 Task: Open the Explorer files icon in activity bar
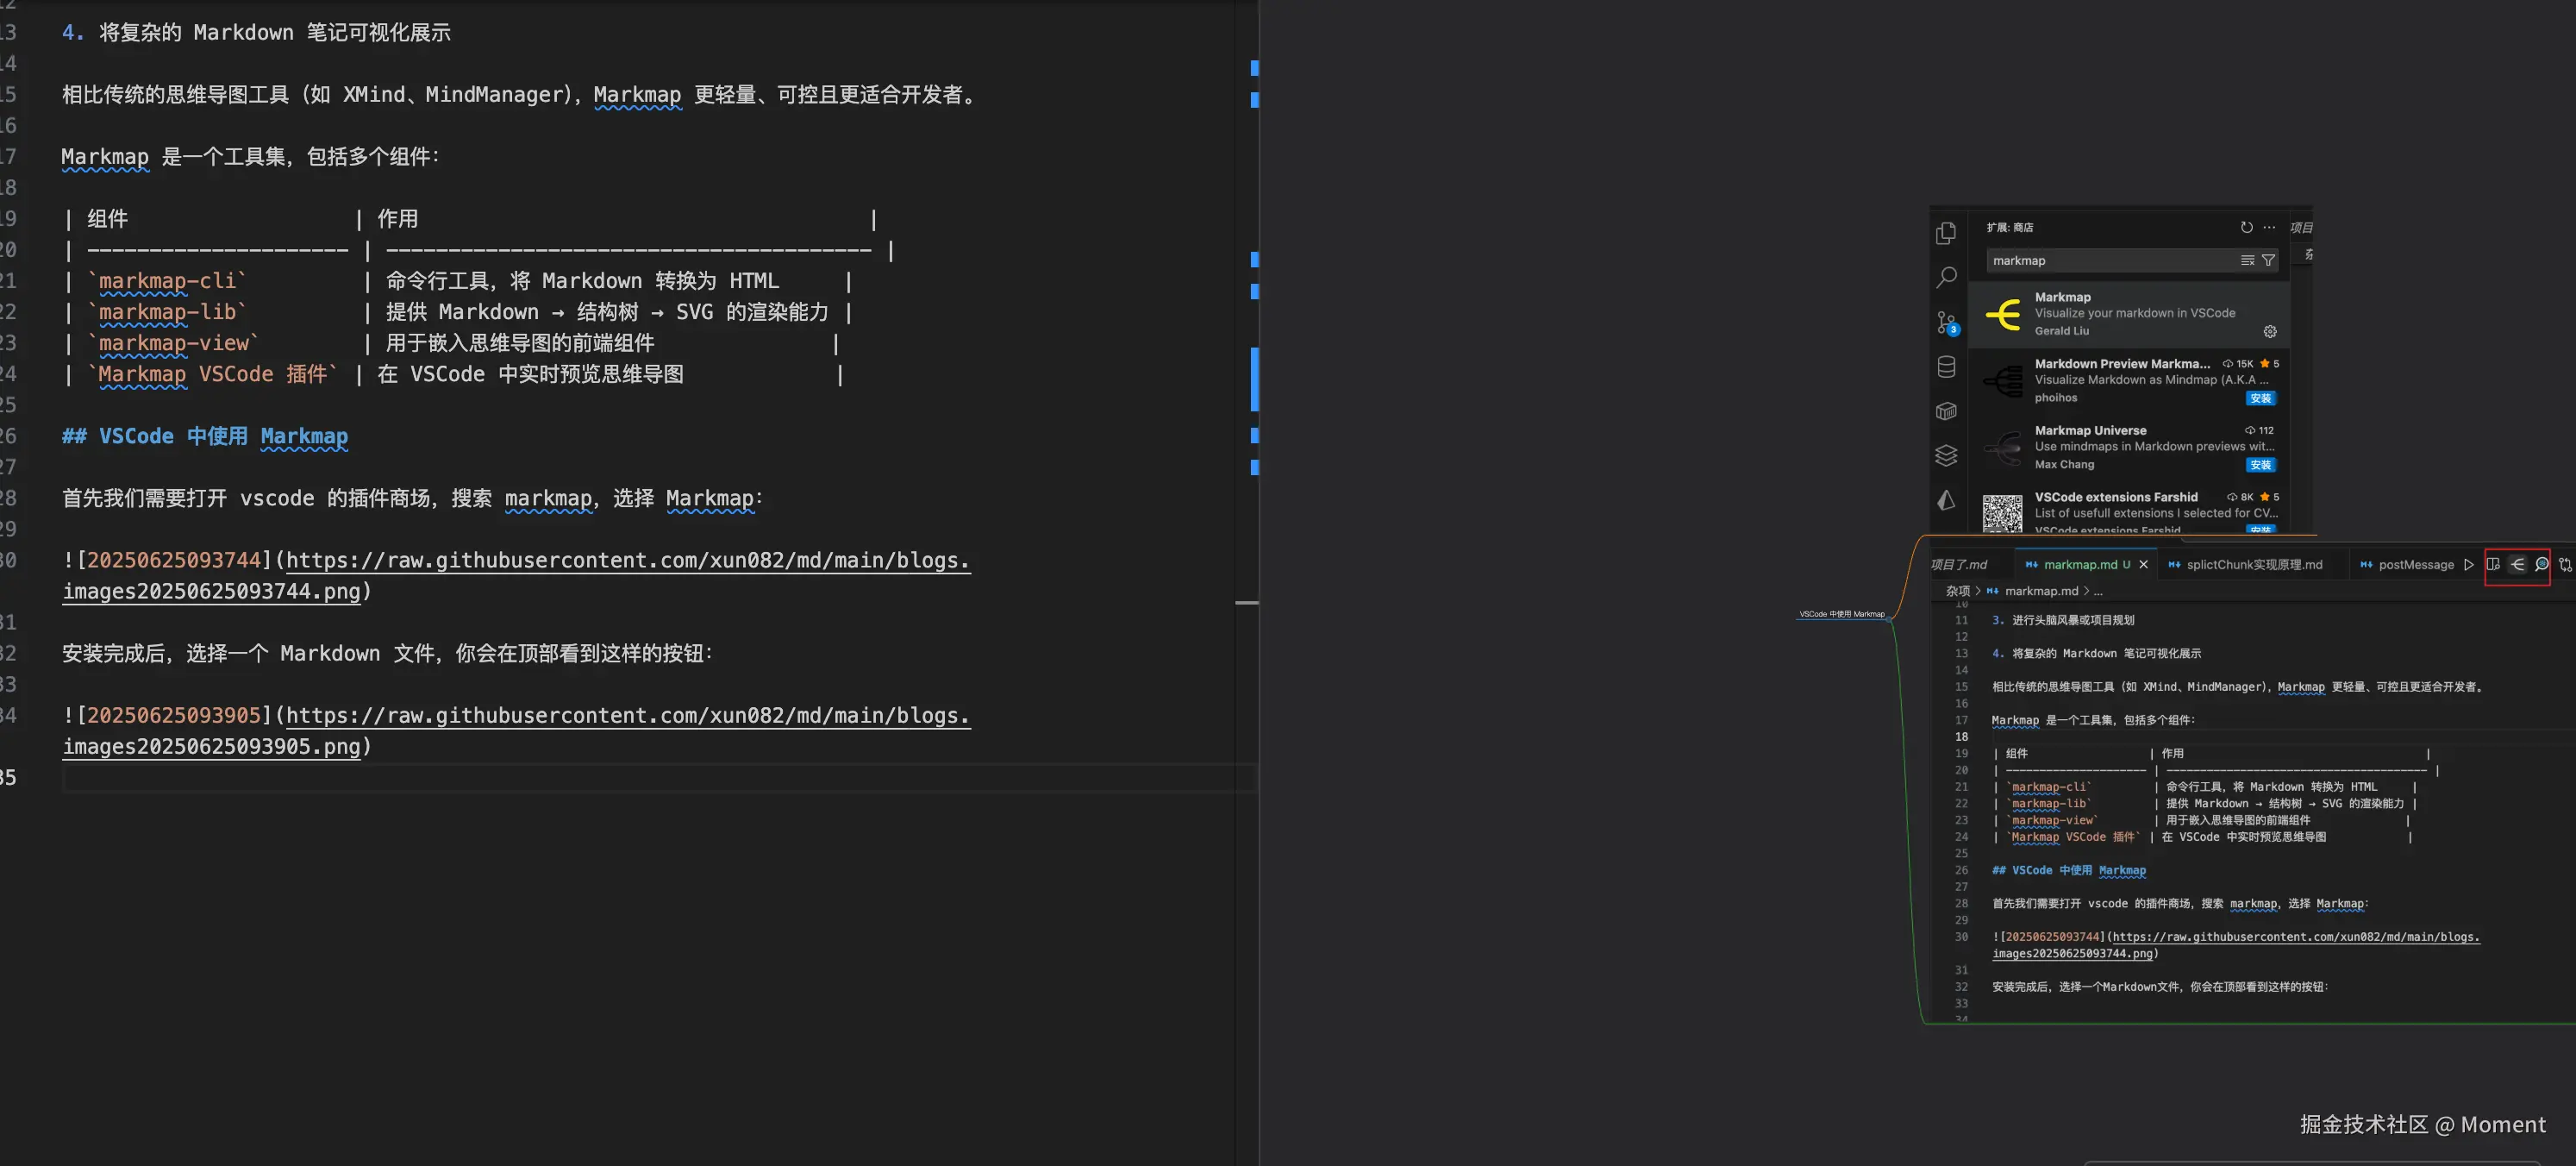(1945, 233)
